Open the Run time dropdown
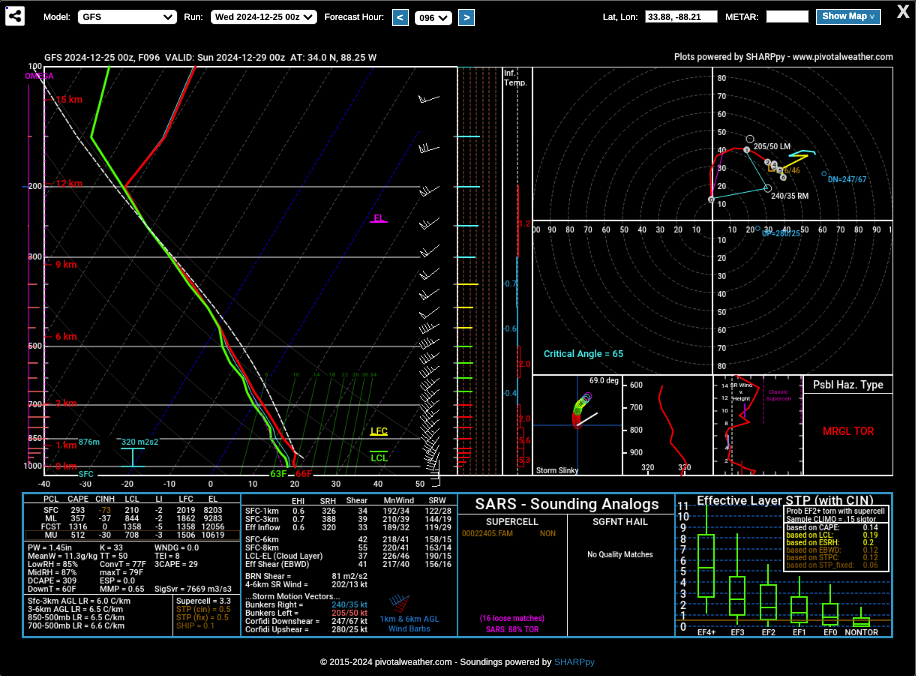This screenshot has width=916, height=676. click(x=264, y=17)
